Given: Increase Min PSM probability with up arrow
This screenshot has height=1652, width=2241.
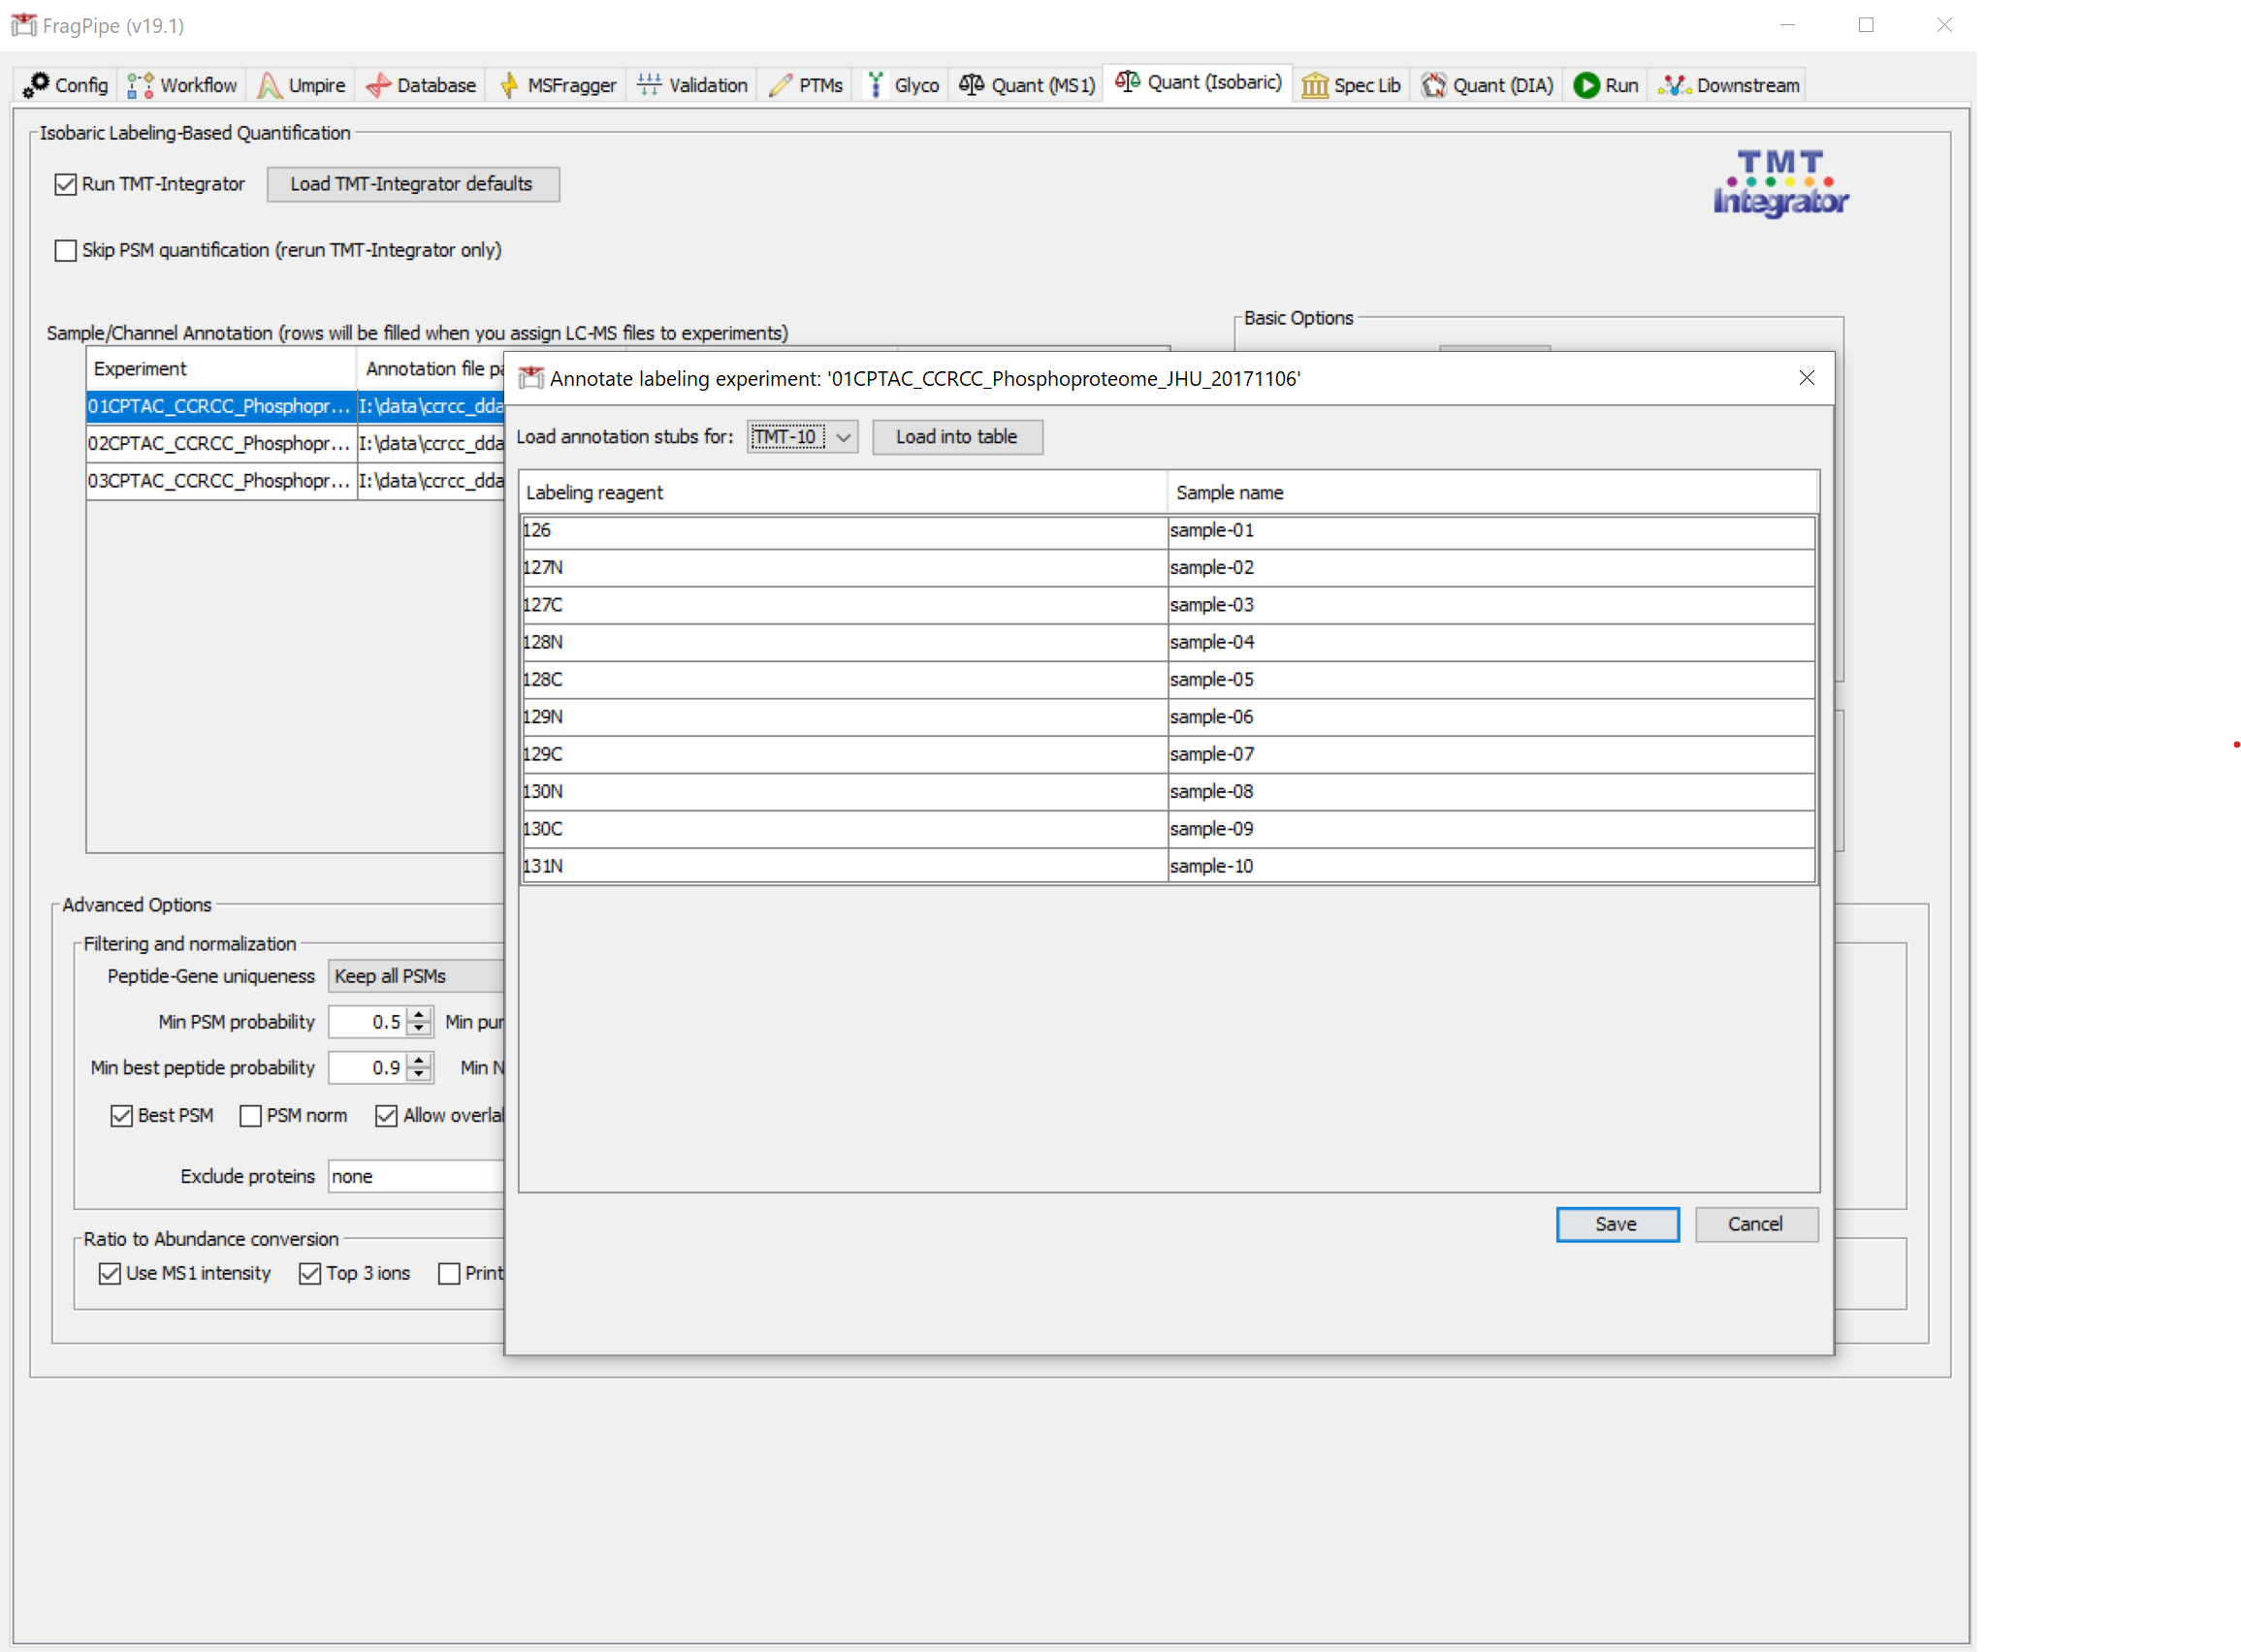Looking at the screenshot, I should pos(420,1014).
